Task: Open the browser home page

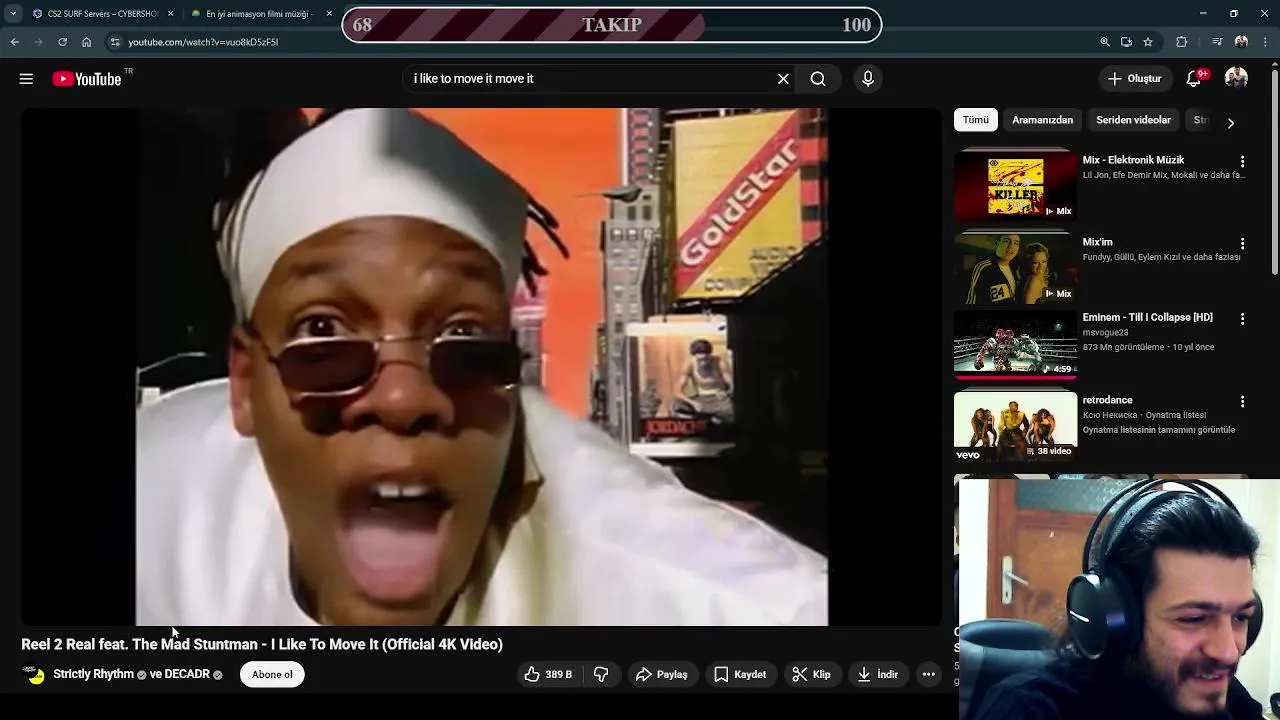Action: 86,42
